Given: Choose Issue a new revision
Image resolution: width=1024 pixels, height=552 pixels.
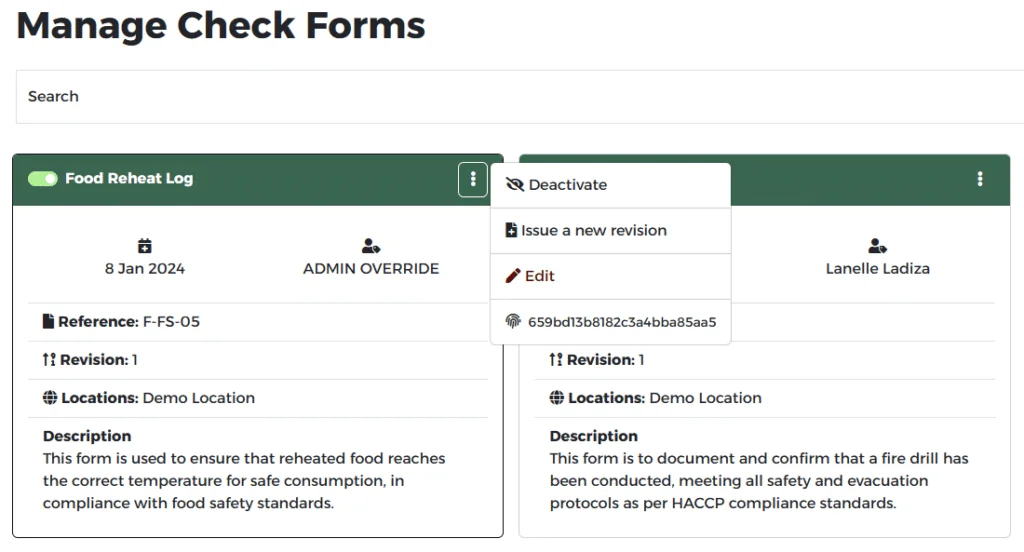Looking at the screenshot, I should [593, 231].
